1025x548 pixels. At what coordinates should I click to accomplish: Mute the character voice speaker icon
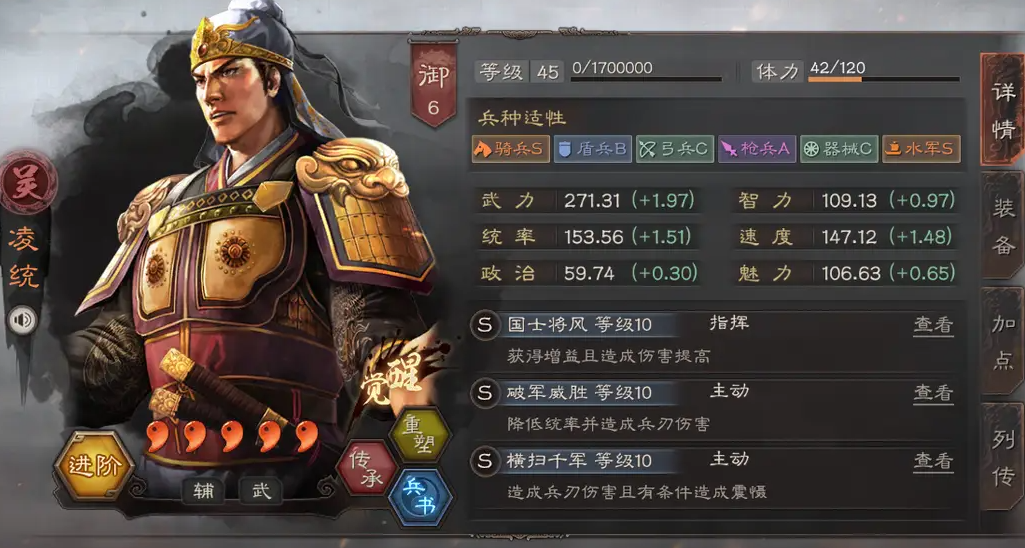click(x=22, y=320)
